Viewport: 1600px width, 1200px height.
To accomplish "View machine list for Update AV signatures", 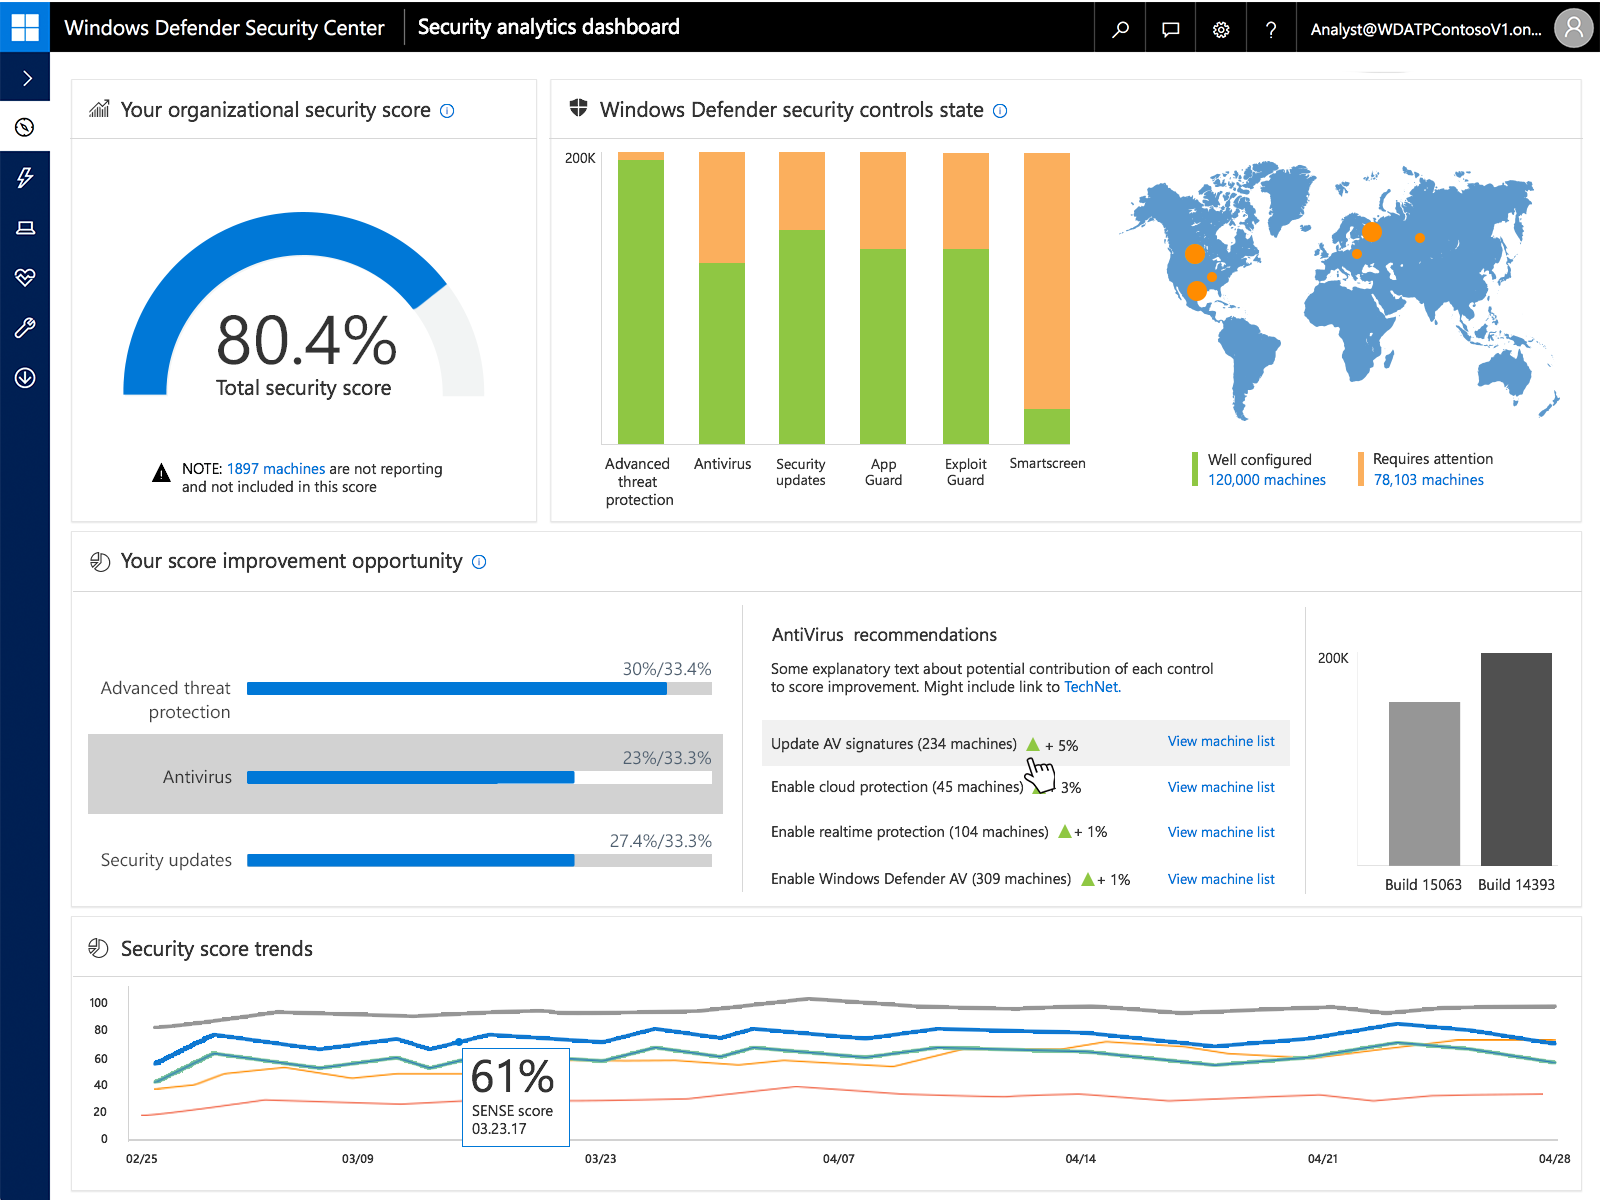I will tap(1221, 741).
